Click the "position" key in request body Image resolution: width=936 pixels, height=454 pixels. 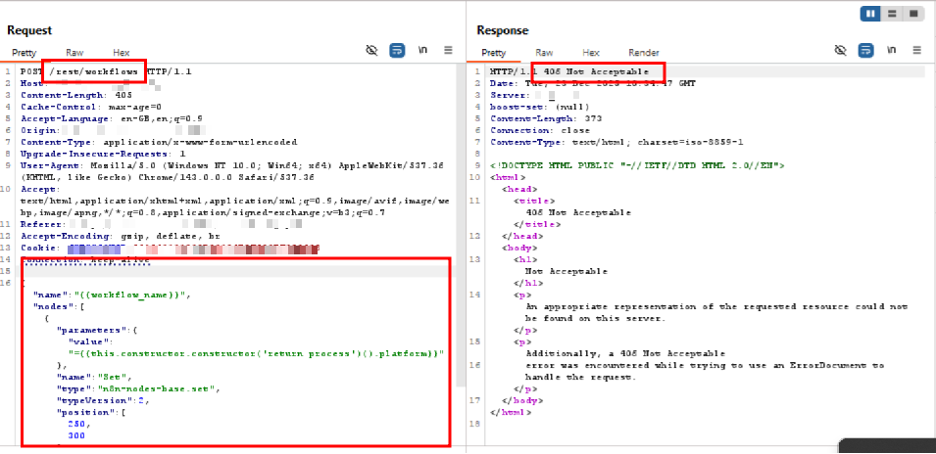[x=87, y=412]
